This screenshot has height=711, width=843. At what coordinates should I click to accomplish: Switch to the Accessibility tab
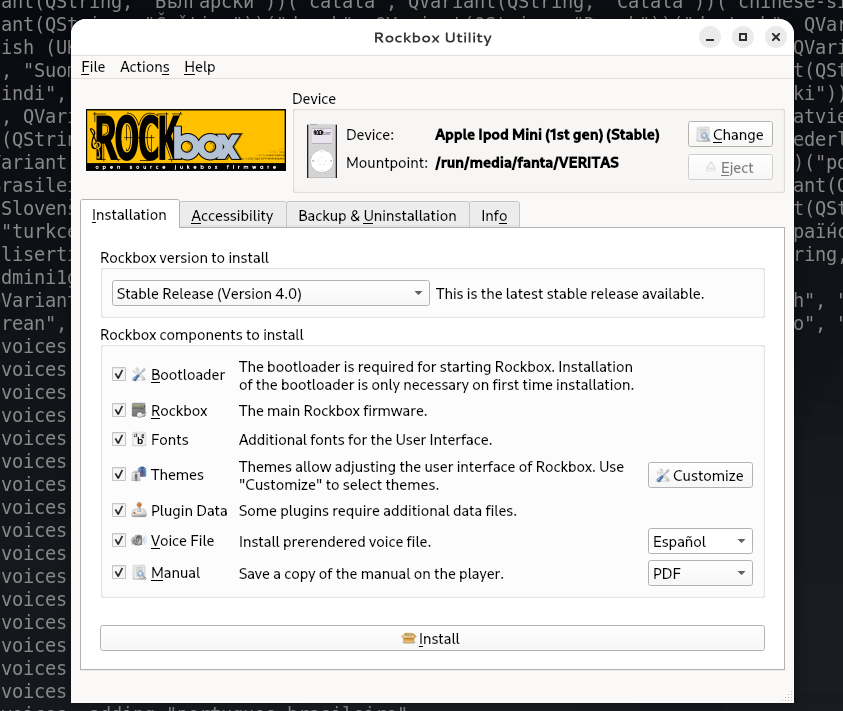click(x=232, y=215)
